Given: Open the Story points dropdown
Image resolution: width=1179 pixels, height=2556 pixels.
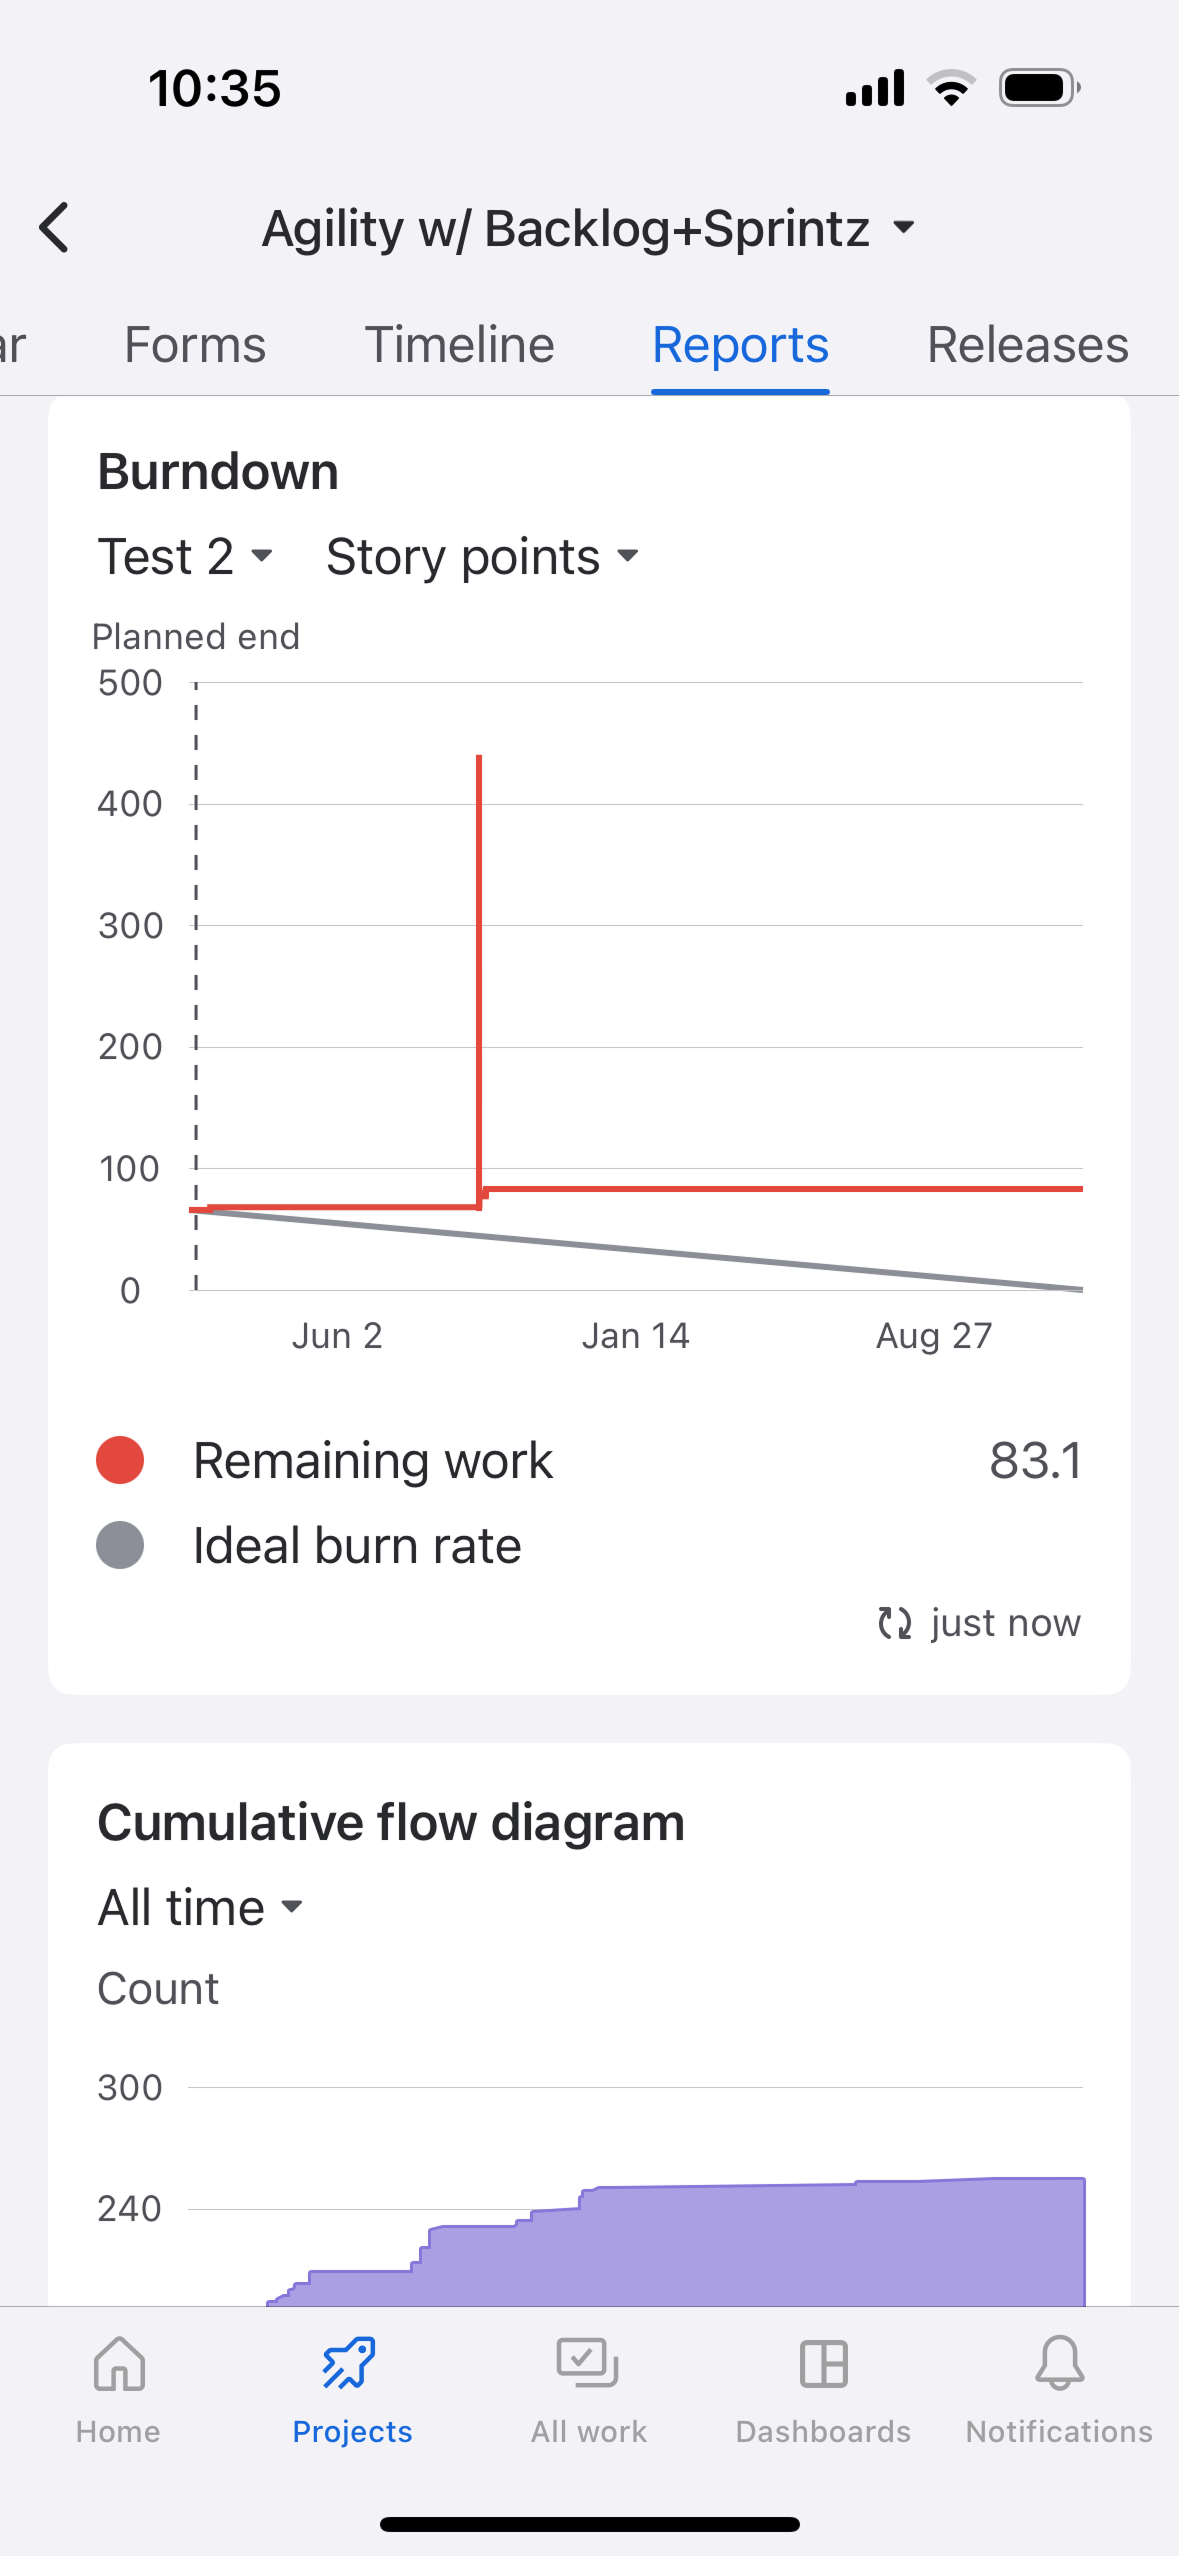Looking at the screenshot, I should point(482,556).
